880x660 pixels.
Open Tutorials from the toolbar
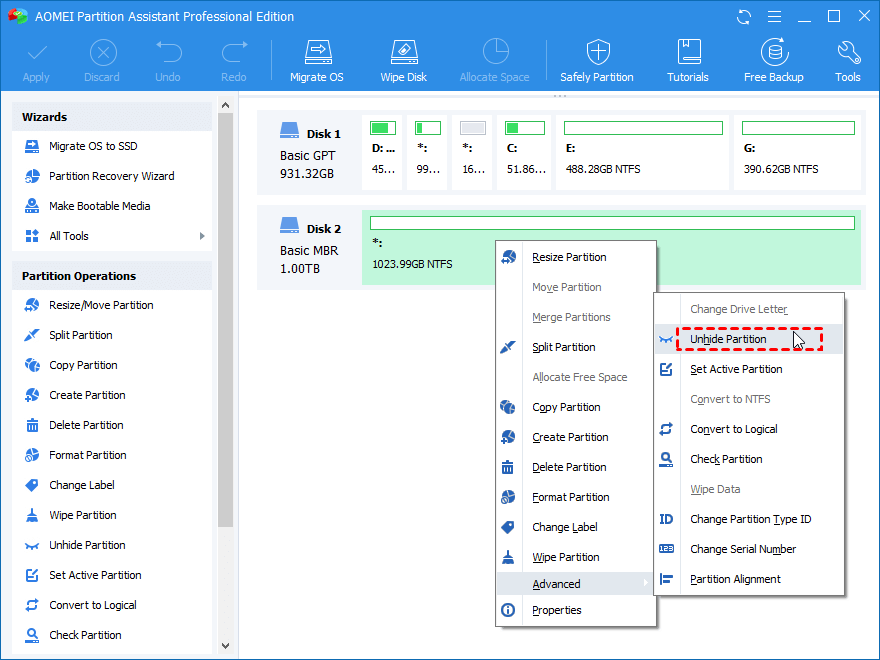point(688,53)
